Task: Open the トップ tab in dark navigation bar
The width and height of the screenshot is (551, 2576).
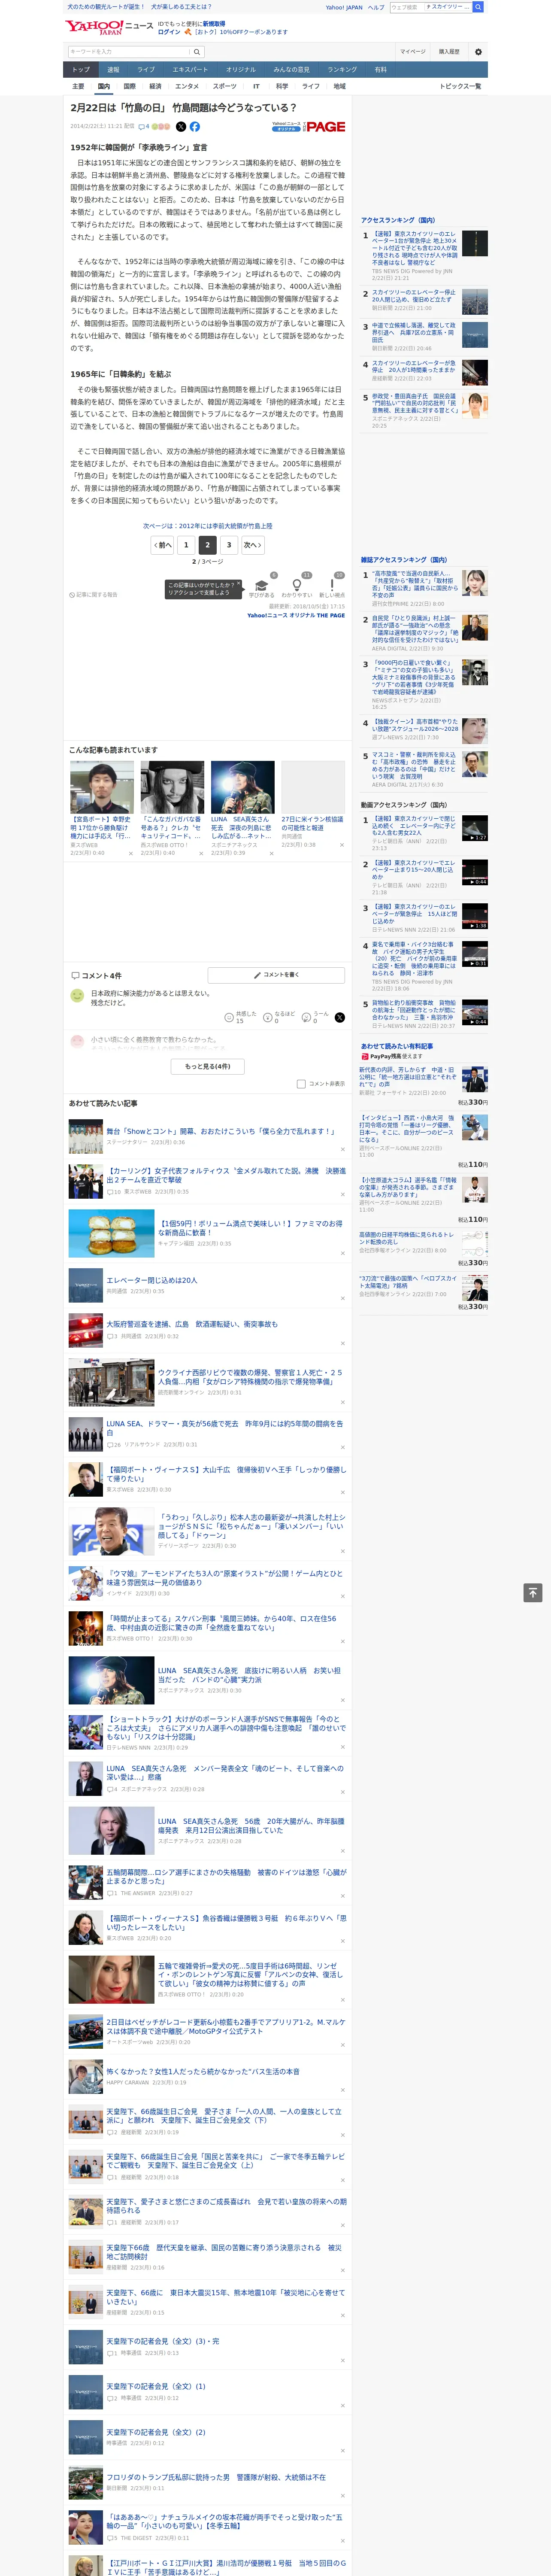Action: (81, 70)
